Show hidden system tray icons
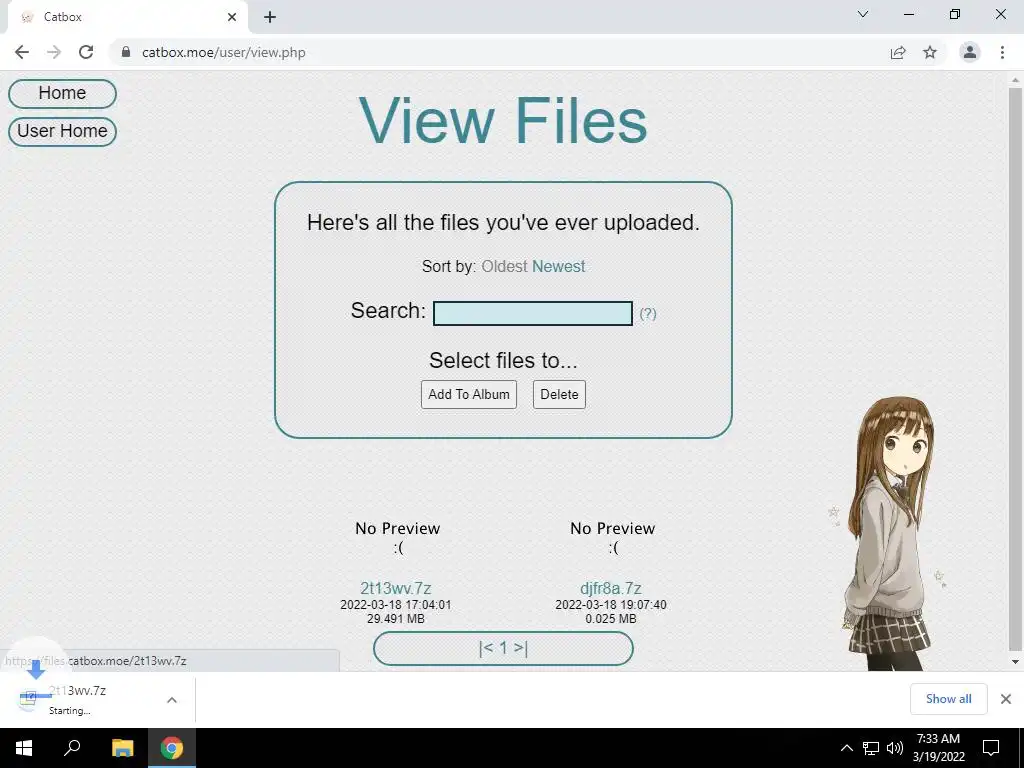Image resolution: width=1024 pixels, height=768 pixels. (846, 748)
